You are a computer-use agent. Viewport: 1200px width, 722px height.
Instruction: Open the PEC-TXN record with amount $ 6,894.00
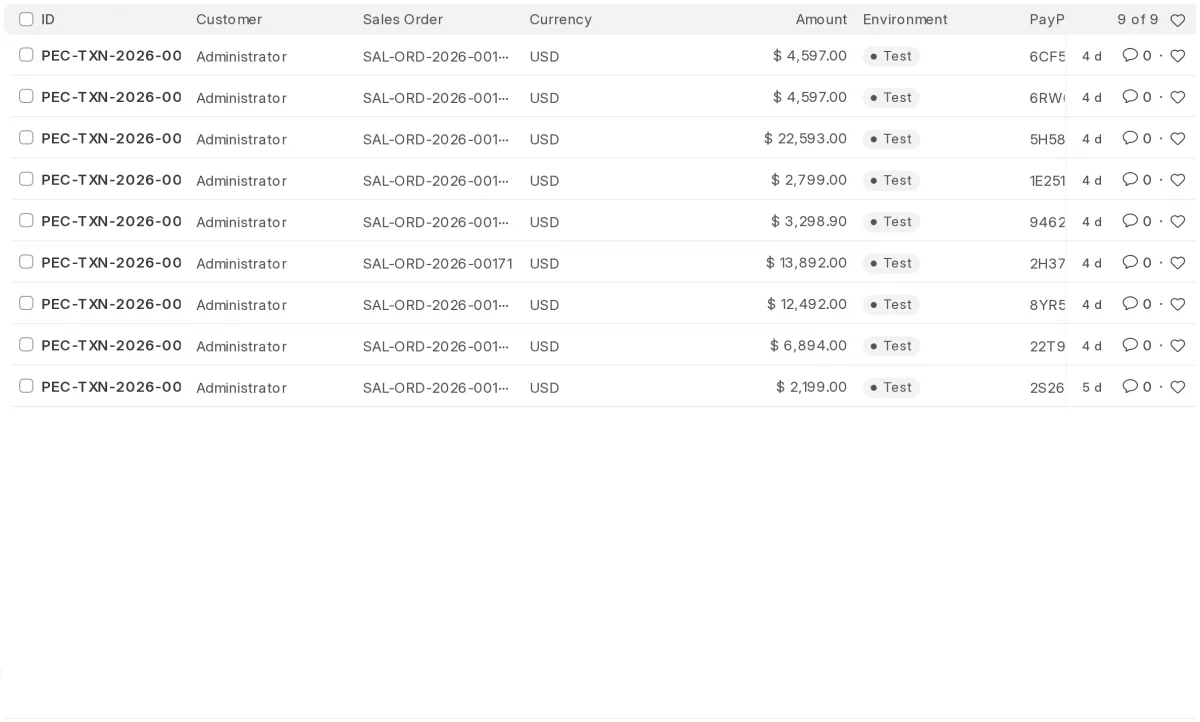pos(111,345)
